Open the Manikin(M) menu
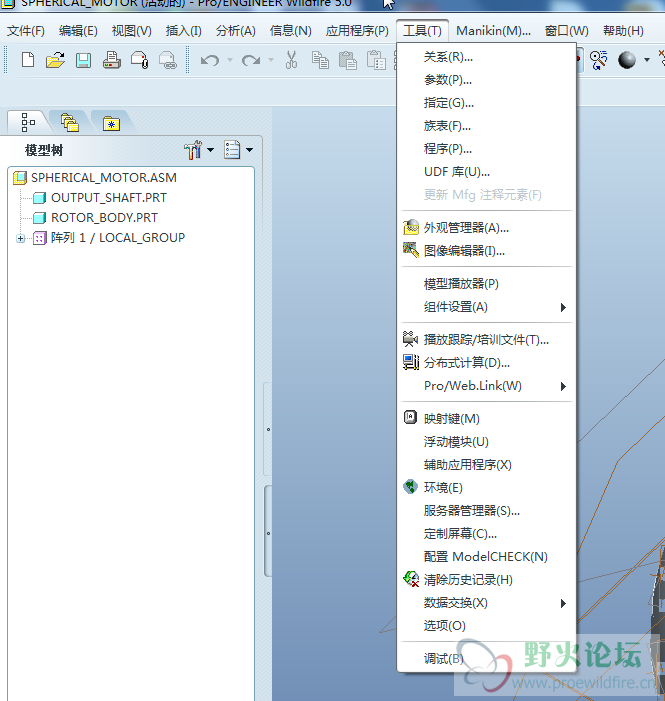The height and width of the screenshot is (701, 665). 493,31
